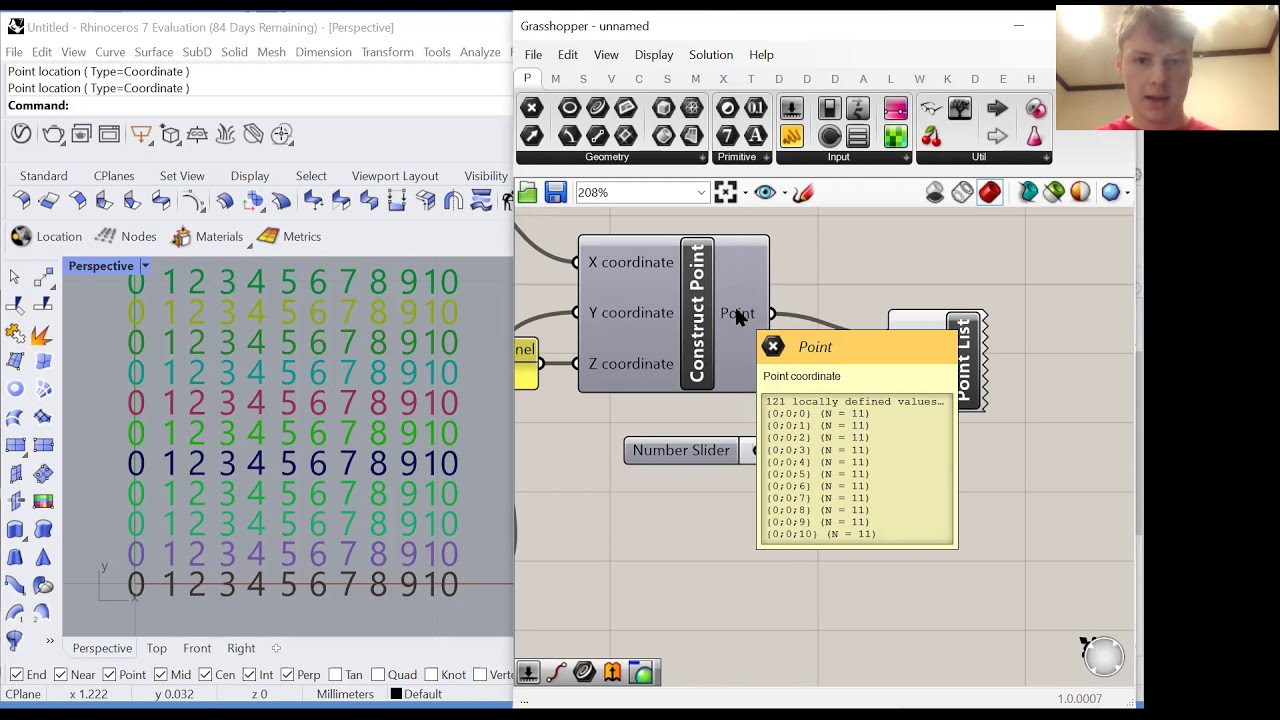Click the no preview icon in Grasshopper
Image resolution: width=1280 pixels, height=720 pixels.
click(935, 192)
